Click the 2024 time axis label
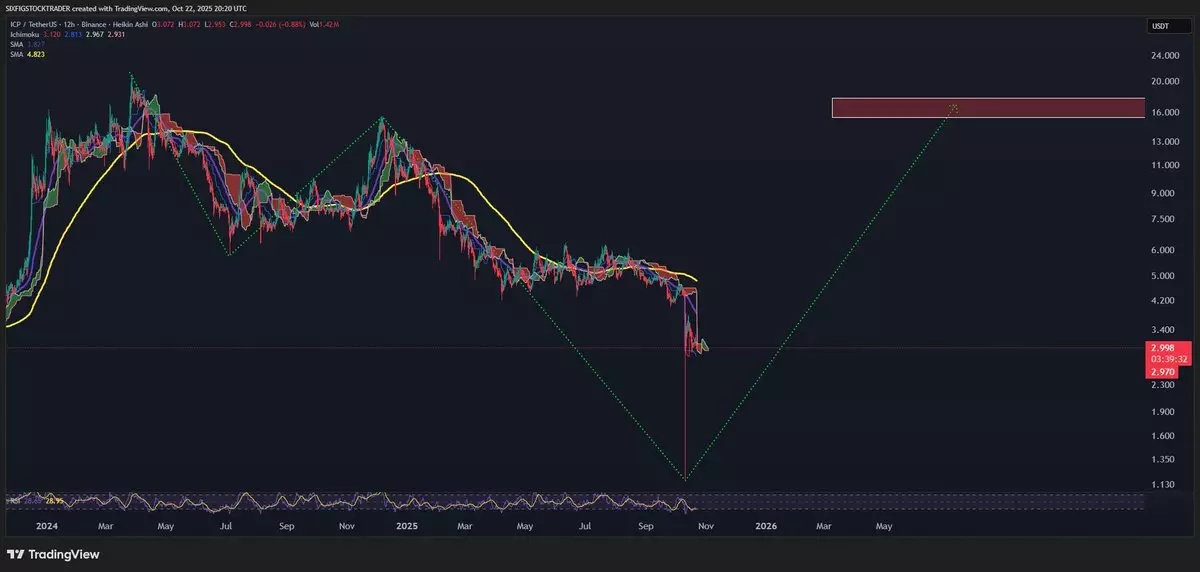This screenshot has width=1200, height=572. [46, 524]
